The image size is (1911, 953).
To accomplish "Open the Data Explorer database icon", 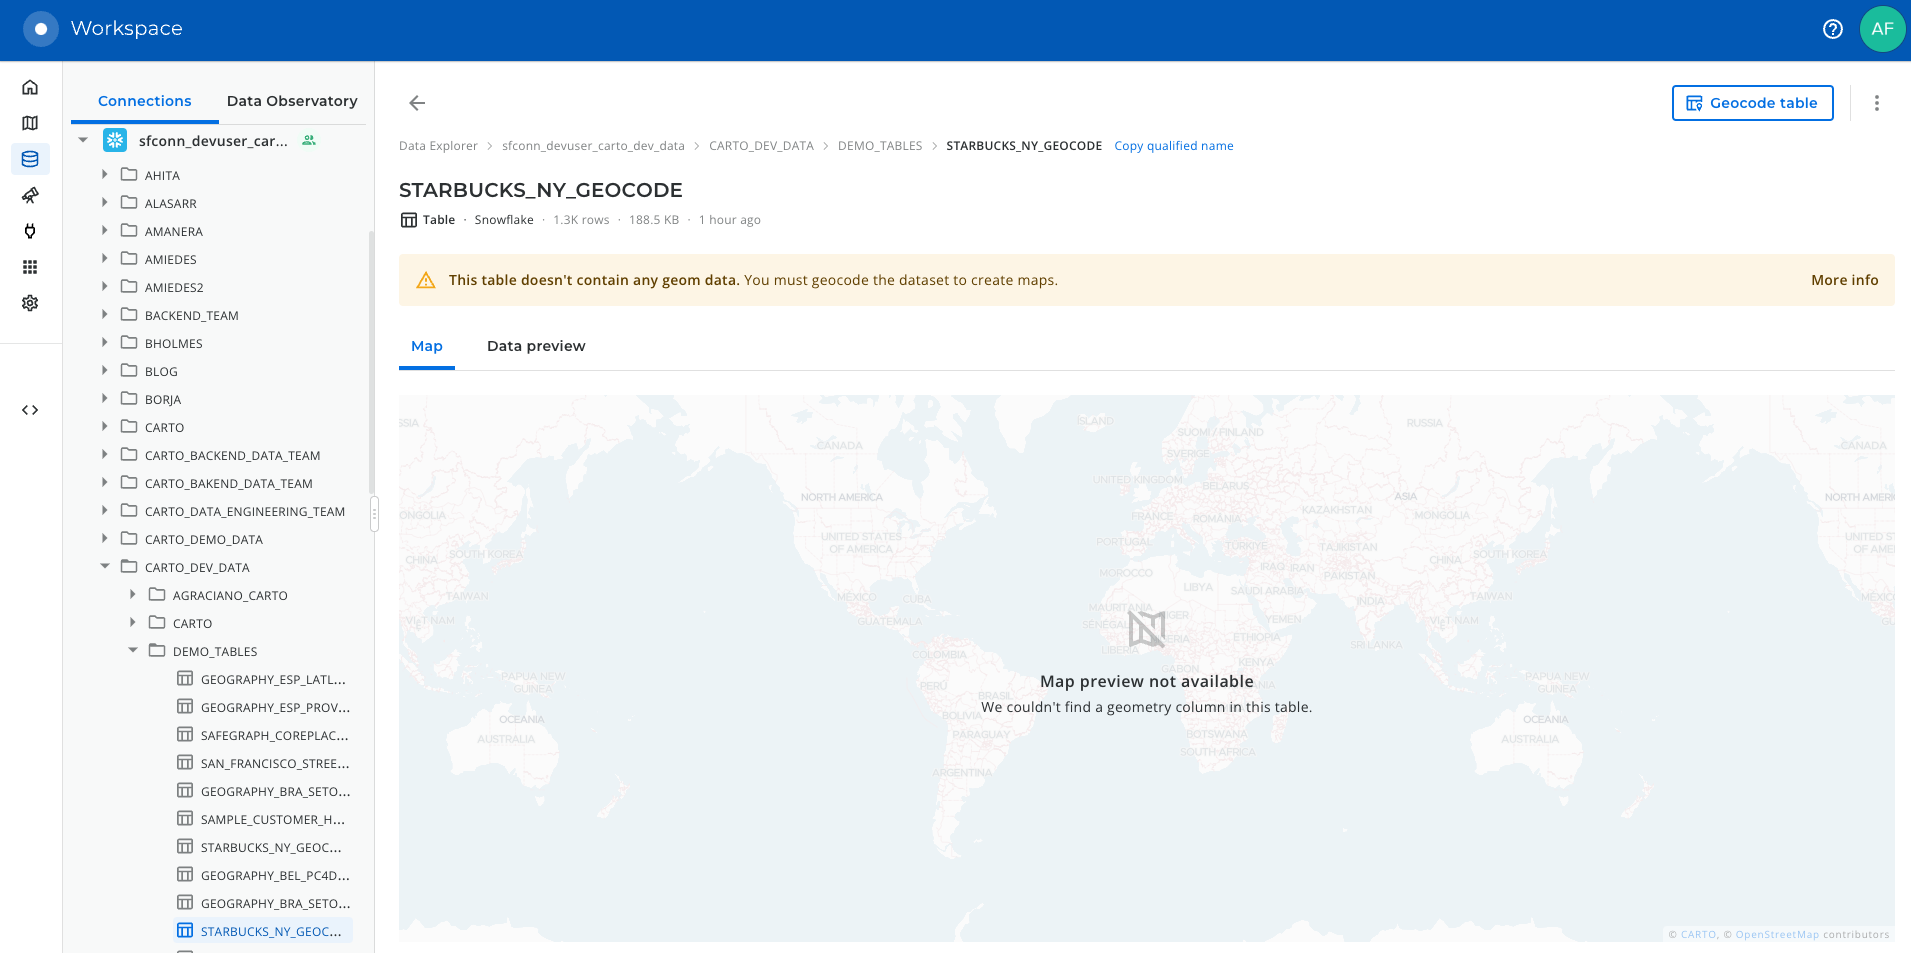I will pyautogui.click(x=30, y=159).
